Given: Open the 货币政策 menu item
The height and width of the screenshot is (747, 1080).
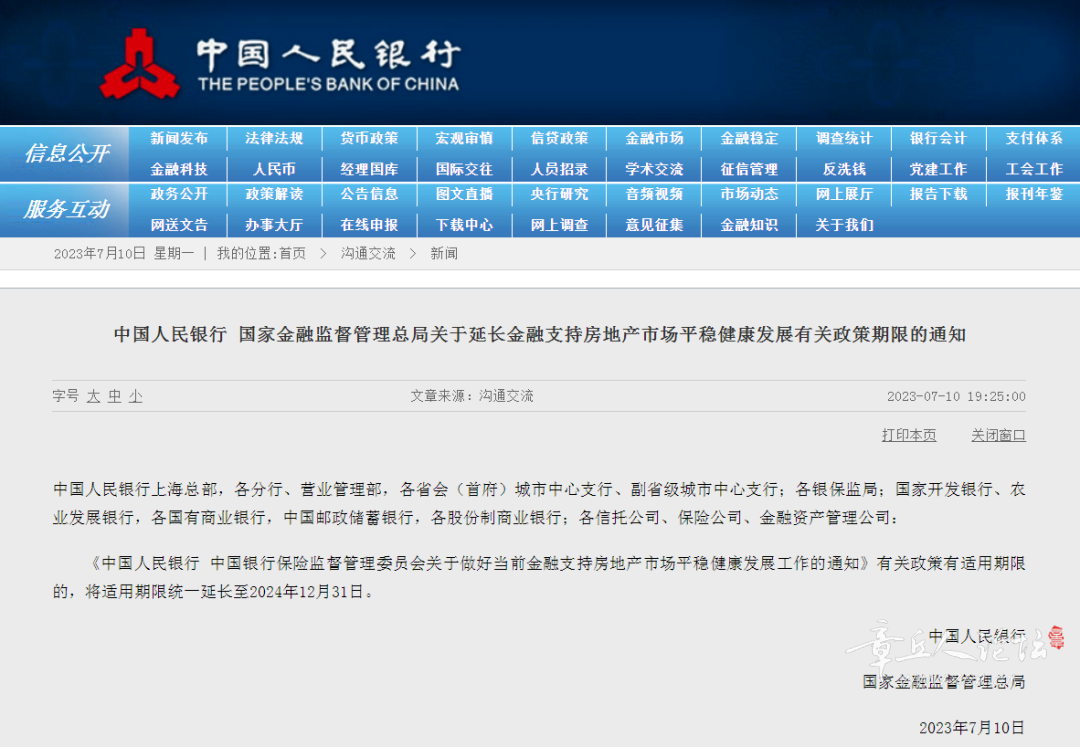Looking at the screenshot, I should pos(369,139).
